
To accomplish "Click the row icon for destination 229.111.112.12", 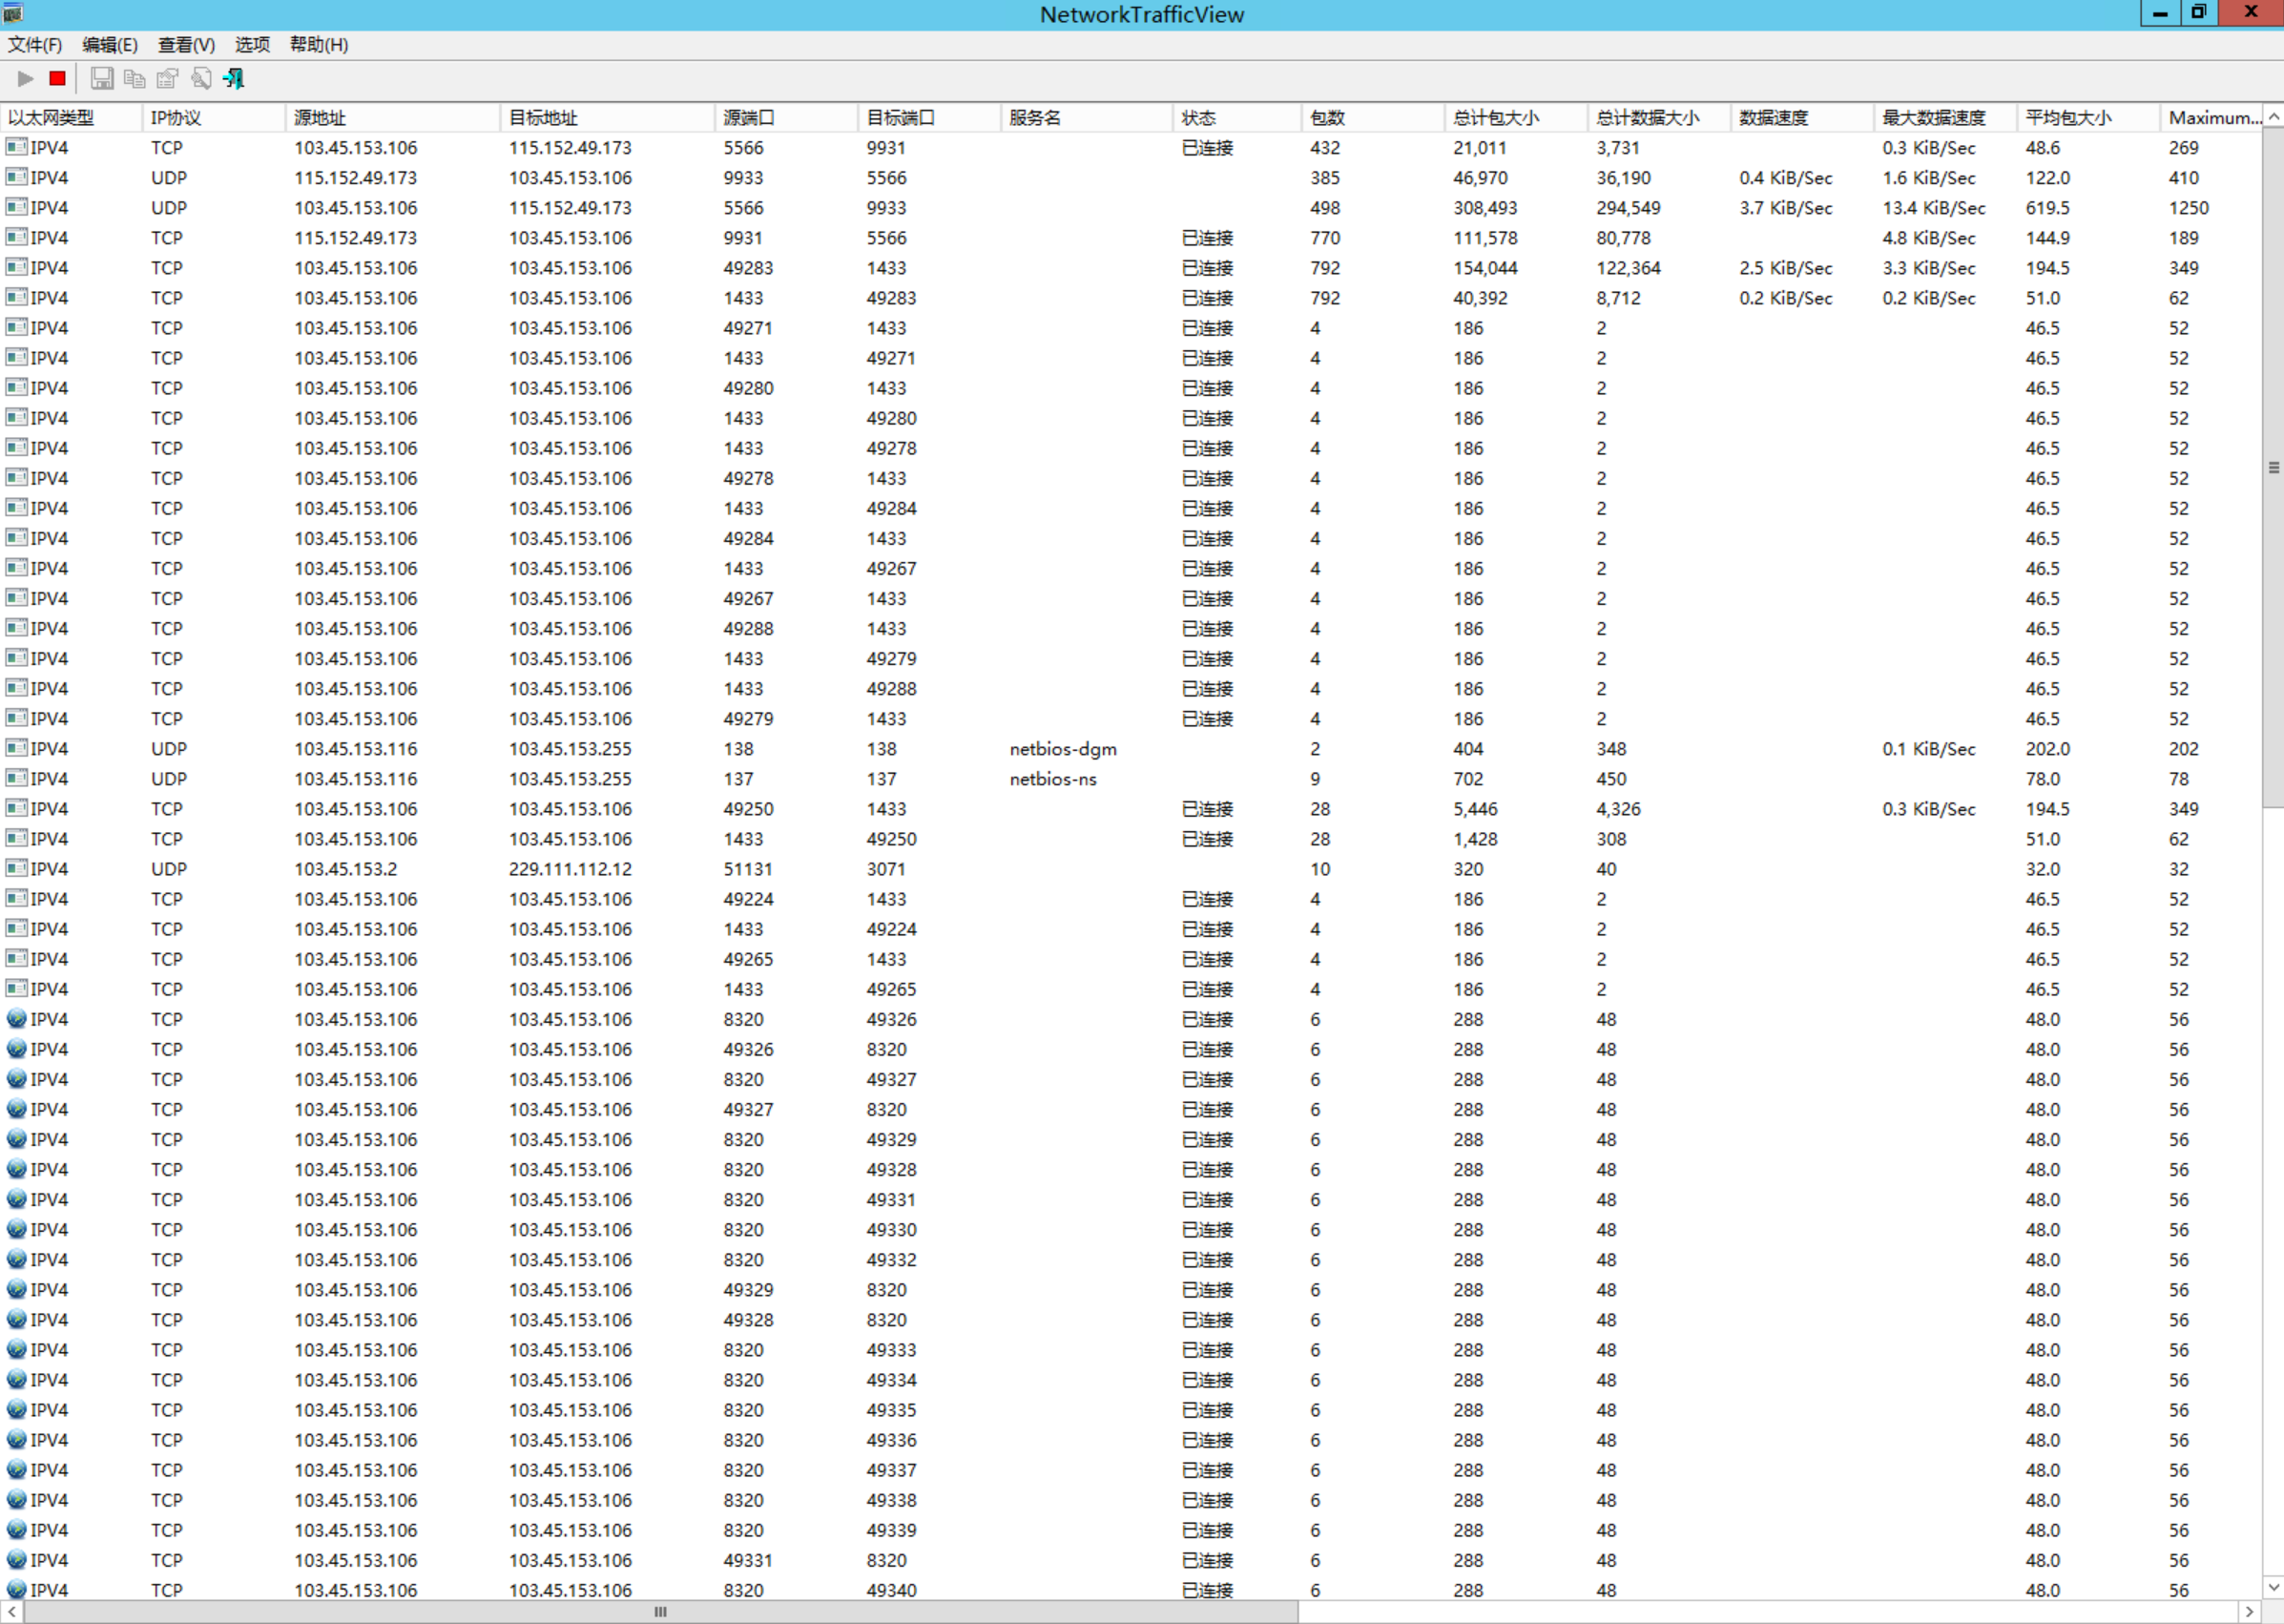I will point(16,868).
